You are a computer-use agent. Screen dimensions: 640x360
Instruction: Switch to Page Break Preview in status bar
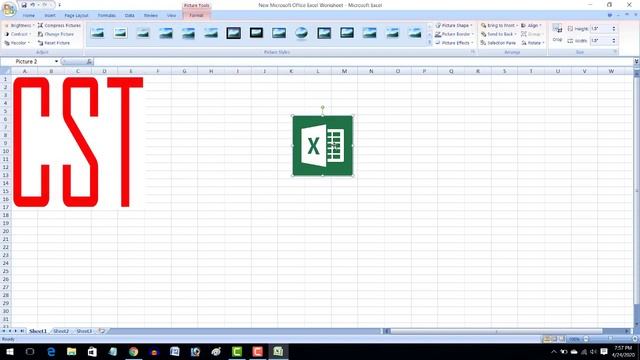pyautogui.click(x=562, y=339)
